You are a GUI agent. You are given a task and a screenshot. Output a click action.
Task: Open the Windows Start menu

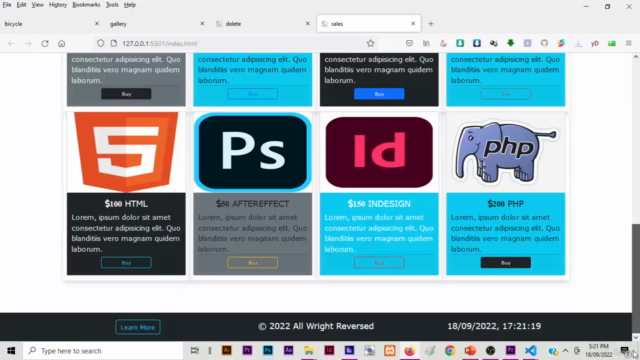(11, 351)
